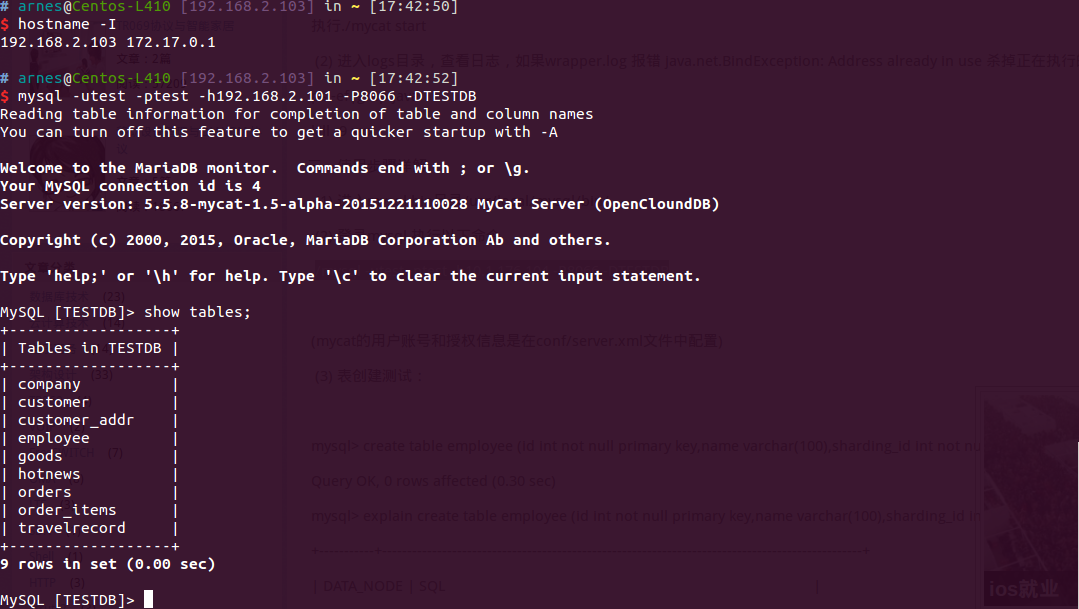Click the '192.168.2.103 172.17.0.1' output line
This screenshot has height=609, width=1079.
click(x=108, y=42)
